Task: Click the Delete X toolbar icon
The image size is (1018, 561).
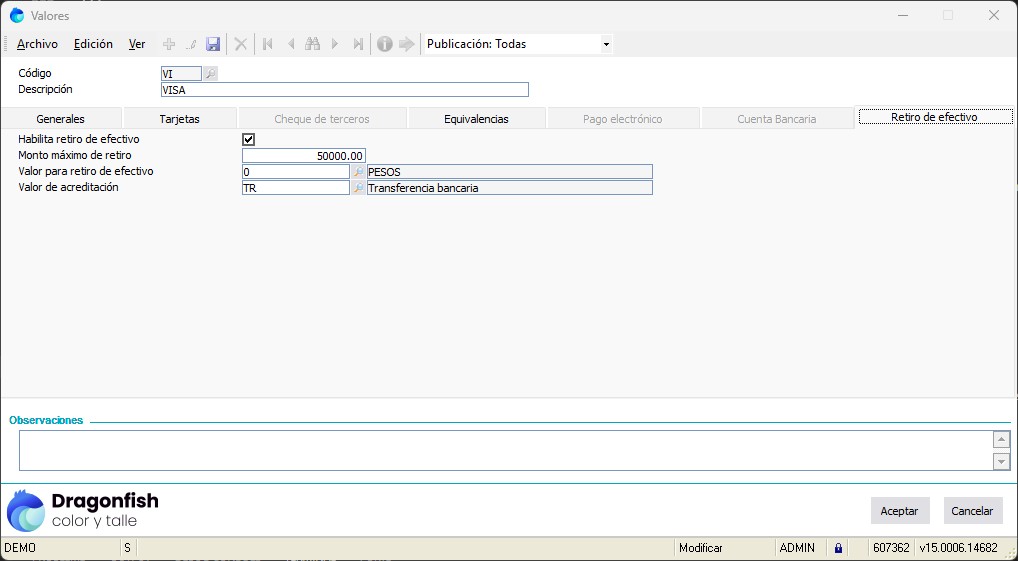Action: 241,44
